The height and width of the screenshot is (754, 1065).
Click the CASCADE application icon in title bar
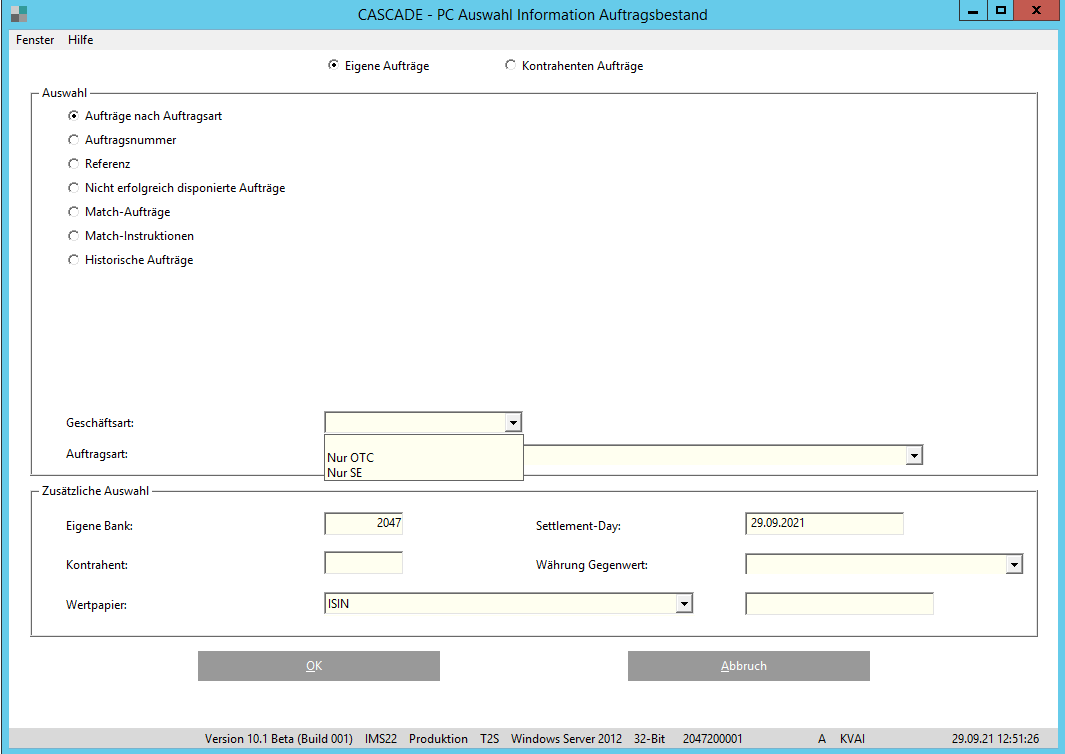click(19, 14)
